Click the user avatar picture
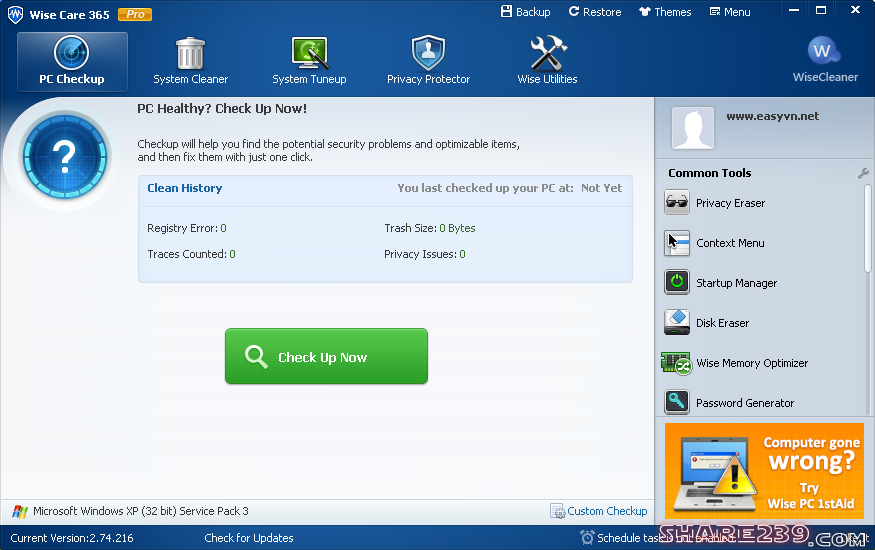The width and height of the screenshot is (875, 550). tap(693, 128)
